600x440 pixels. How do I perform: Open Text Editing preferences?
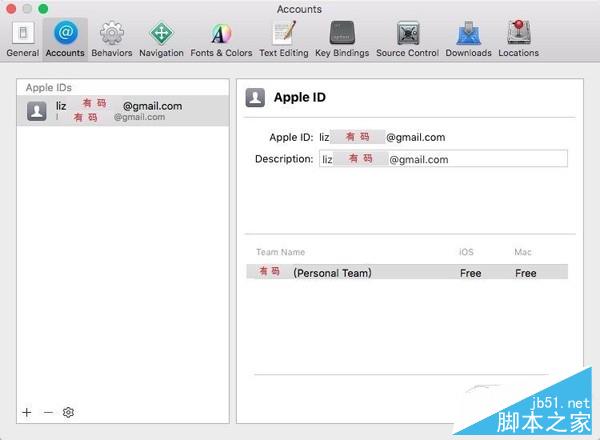(284, 39)
